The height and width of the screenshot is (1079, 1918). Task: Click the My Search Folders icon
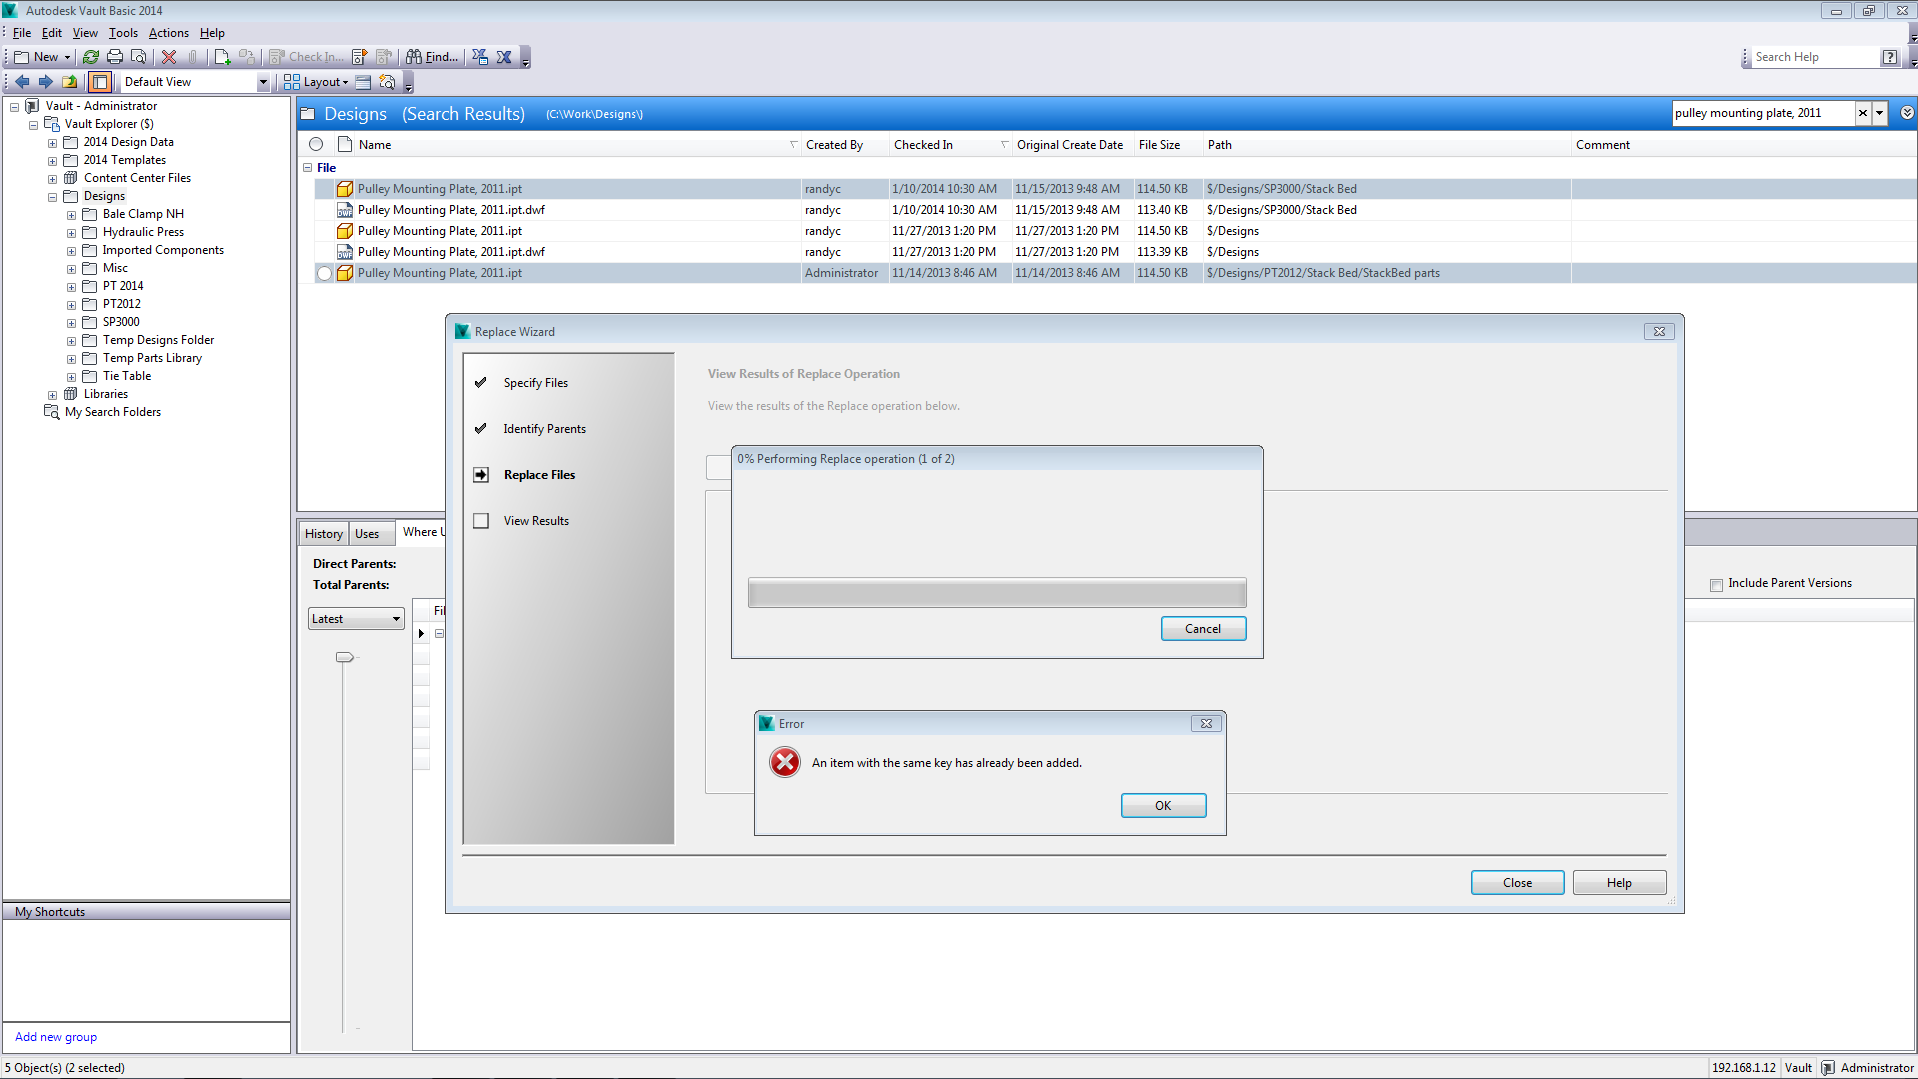click(x=52, y=412)
